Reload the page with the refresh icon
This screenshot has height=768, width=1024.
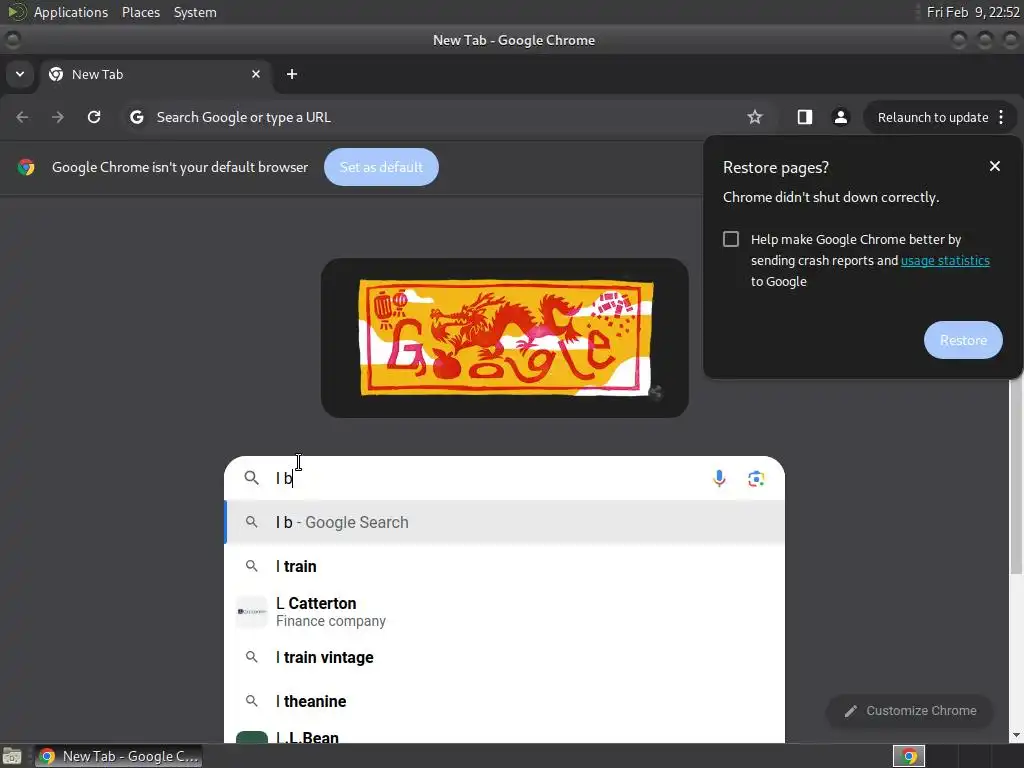(x=94, y=117)
